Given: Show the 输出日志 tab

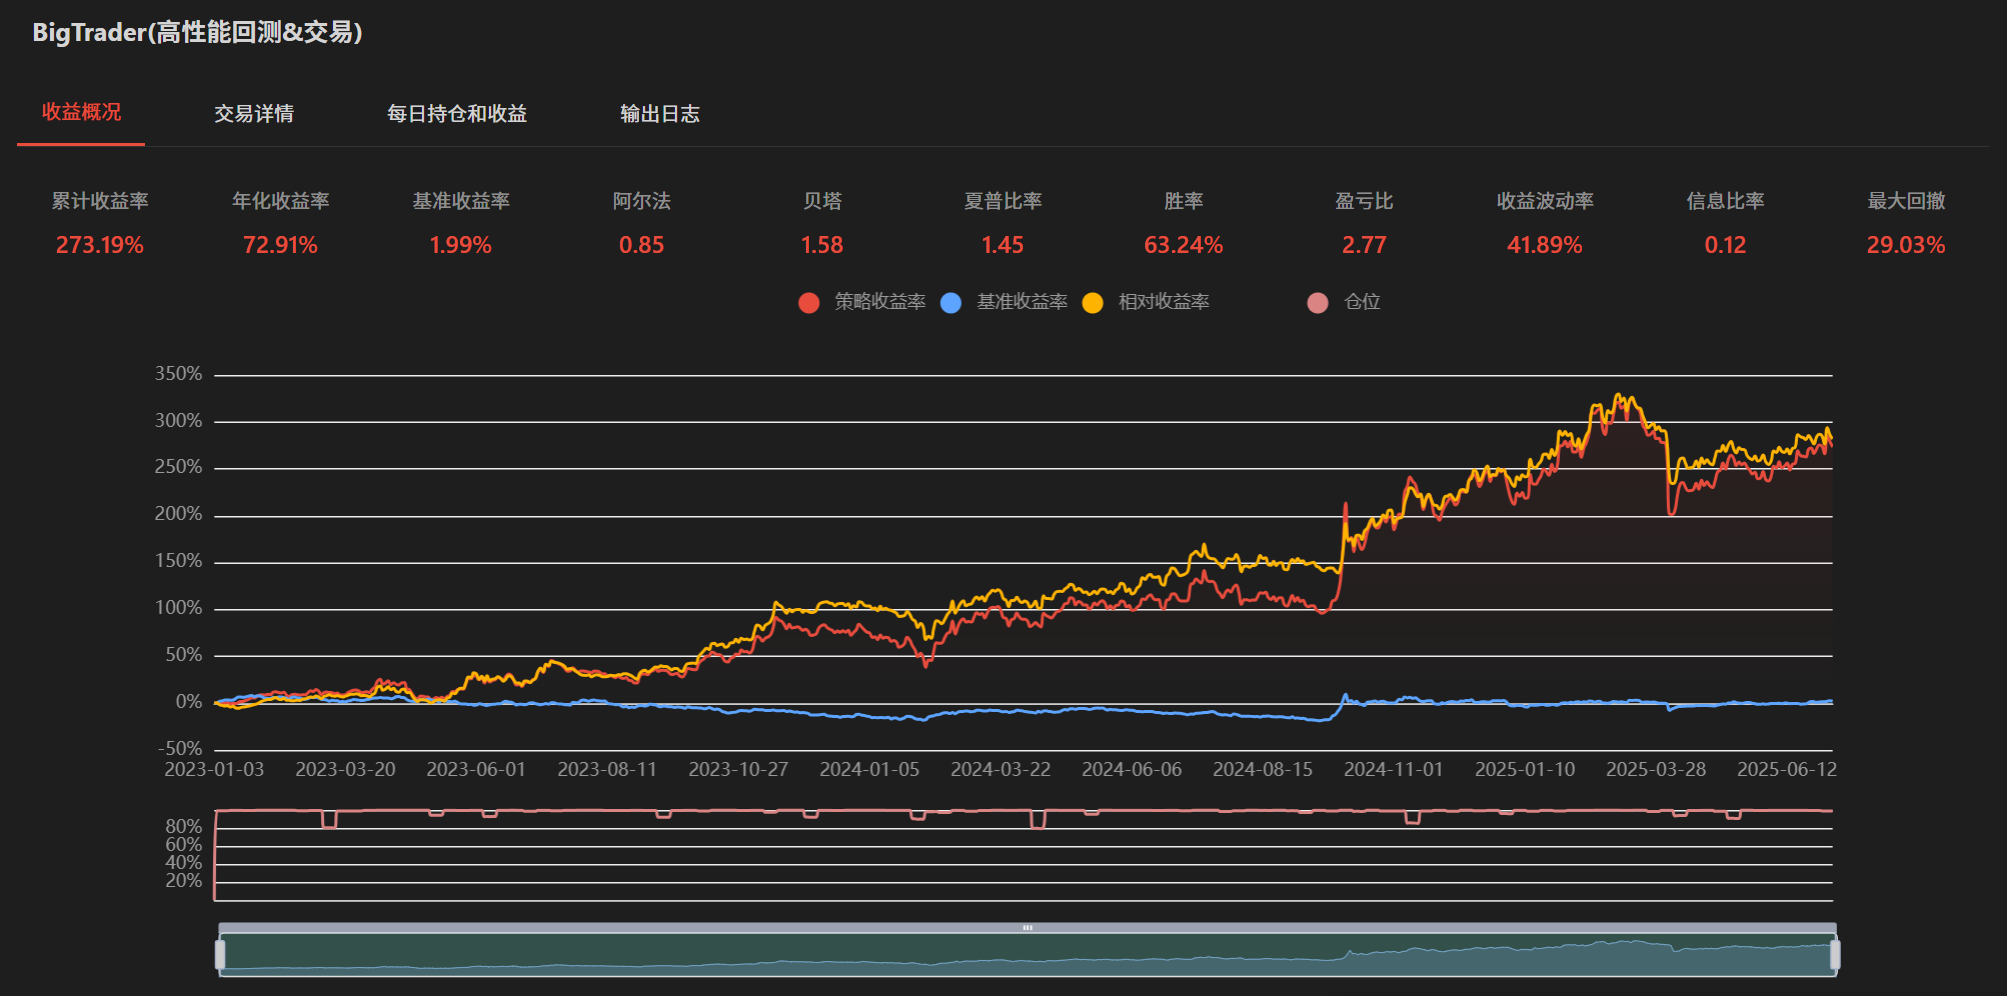Looking at the screenshot, I should click(660, 114).
